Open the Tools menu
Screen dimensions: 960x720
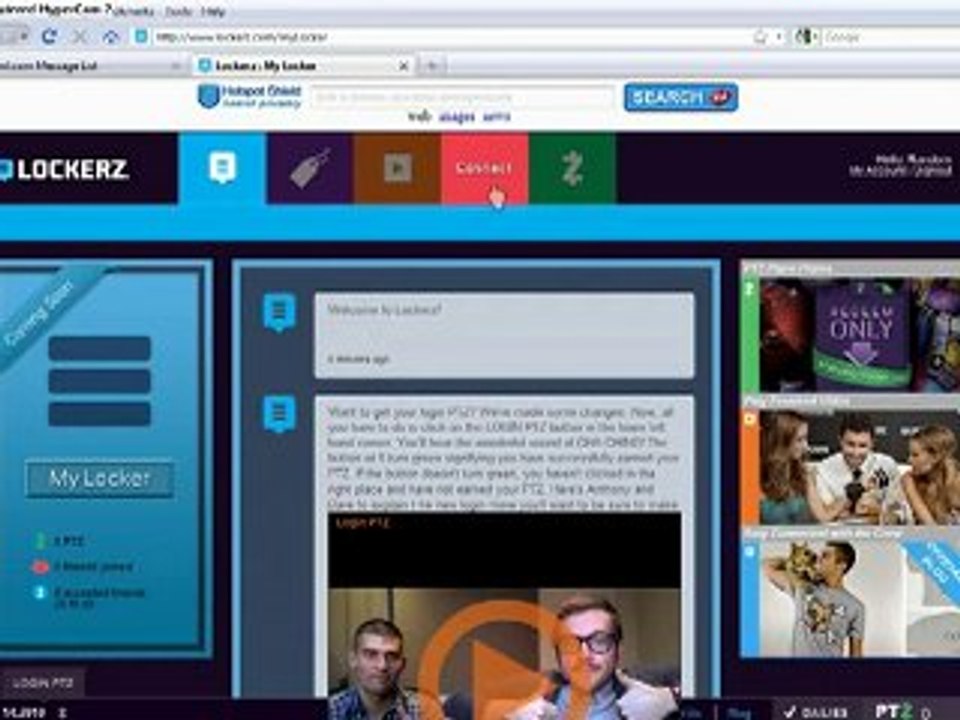point(178,11)
